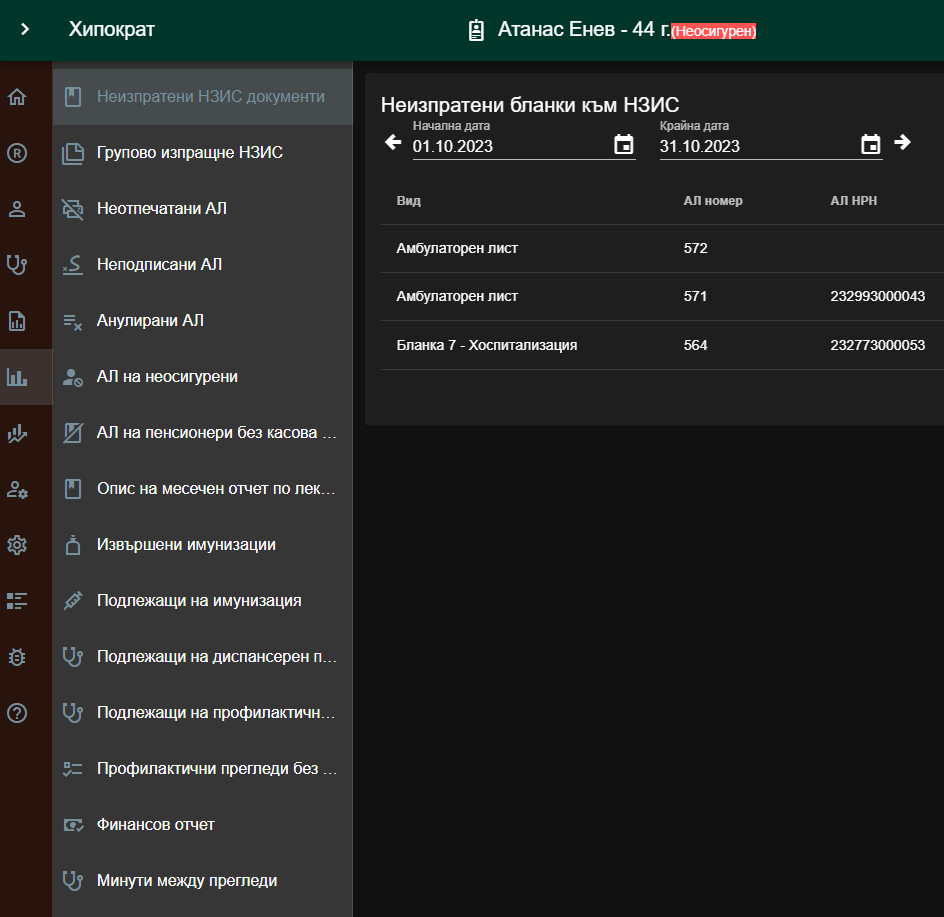Open the Home icon in the sidebar
The image size is (944, 917).
17,97
